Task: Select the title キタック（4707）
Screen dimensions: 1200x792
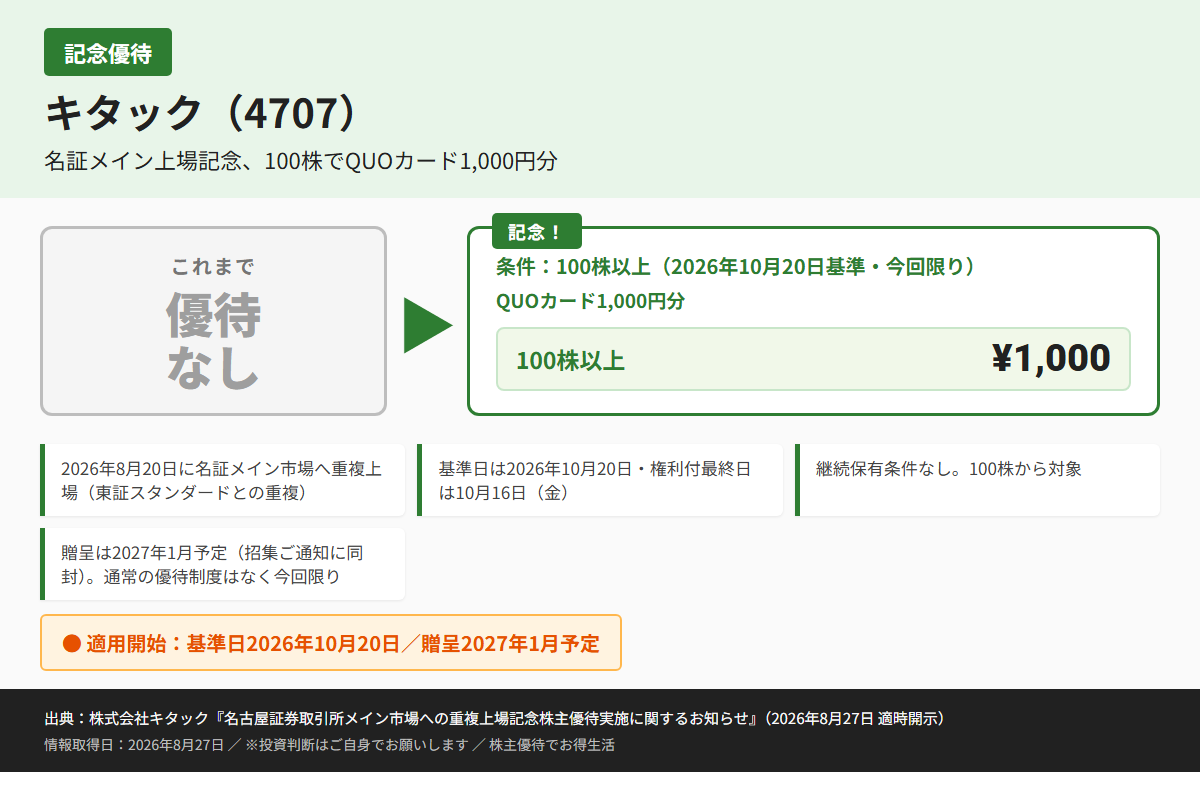Action: 201,114
